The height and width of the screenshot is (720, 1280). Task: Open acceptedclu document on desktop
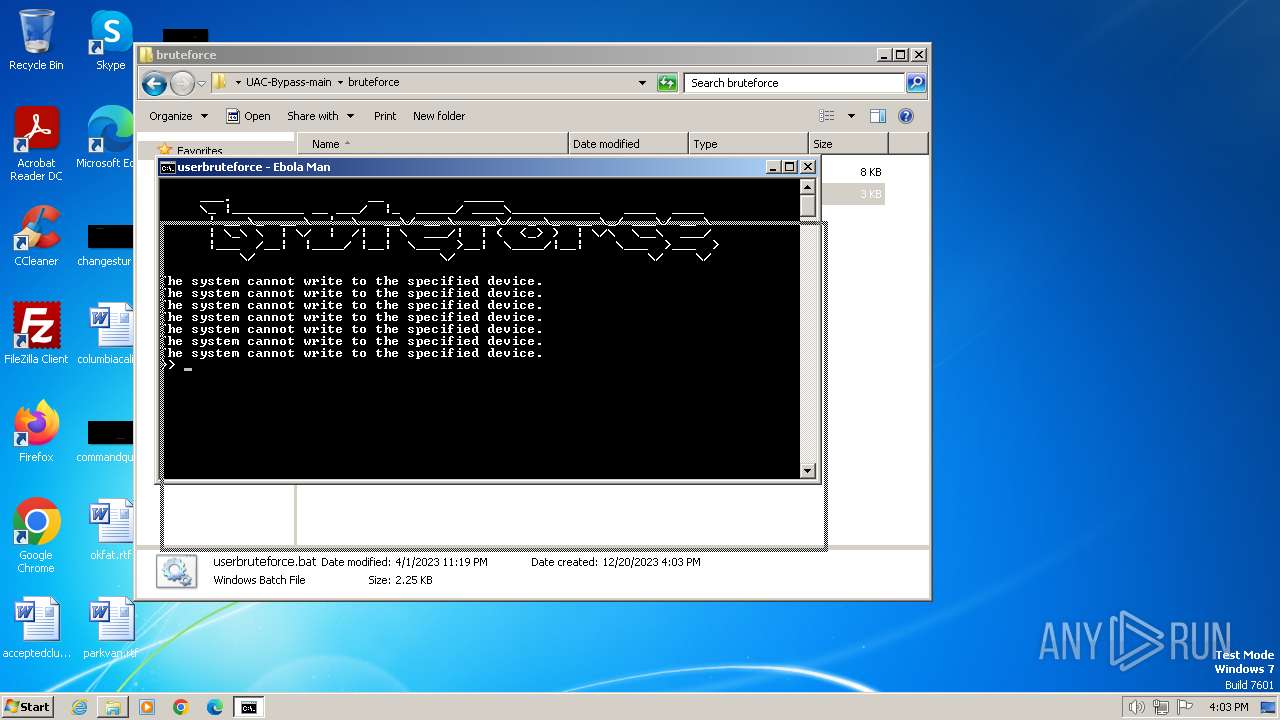pos(36,628)
